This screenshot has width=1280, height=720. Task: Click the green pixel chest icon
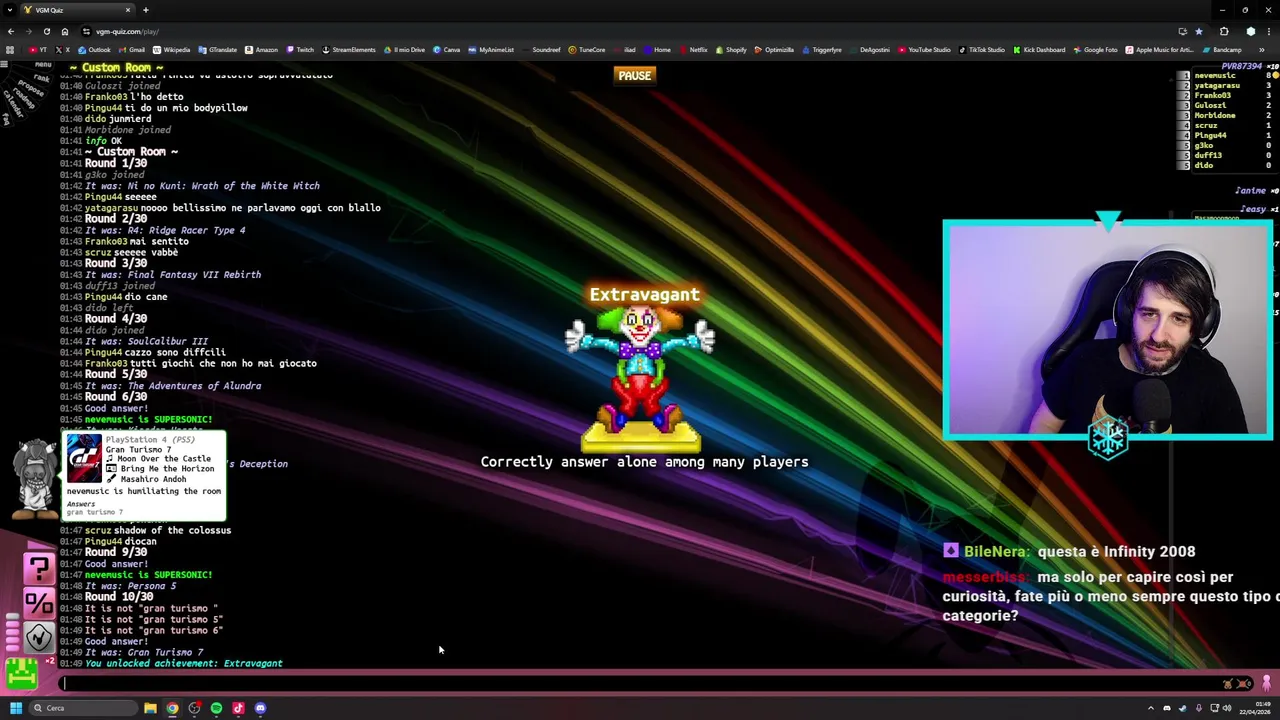tap(21, 673)
